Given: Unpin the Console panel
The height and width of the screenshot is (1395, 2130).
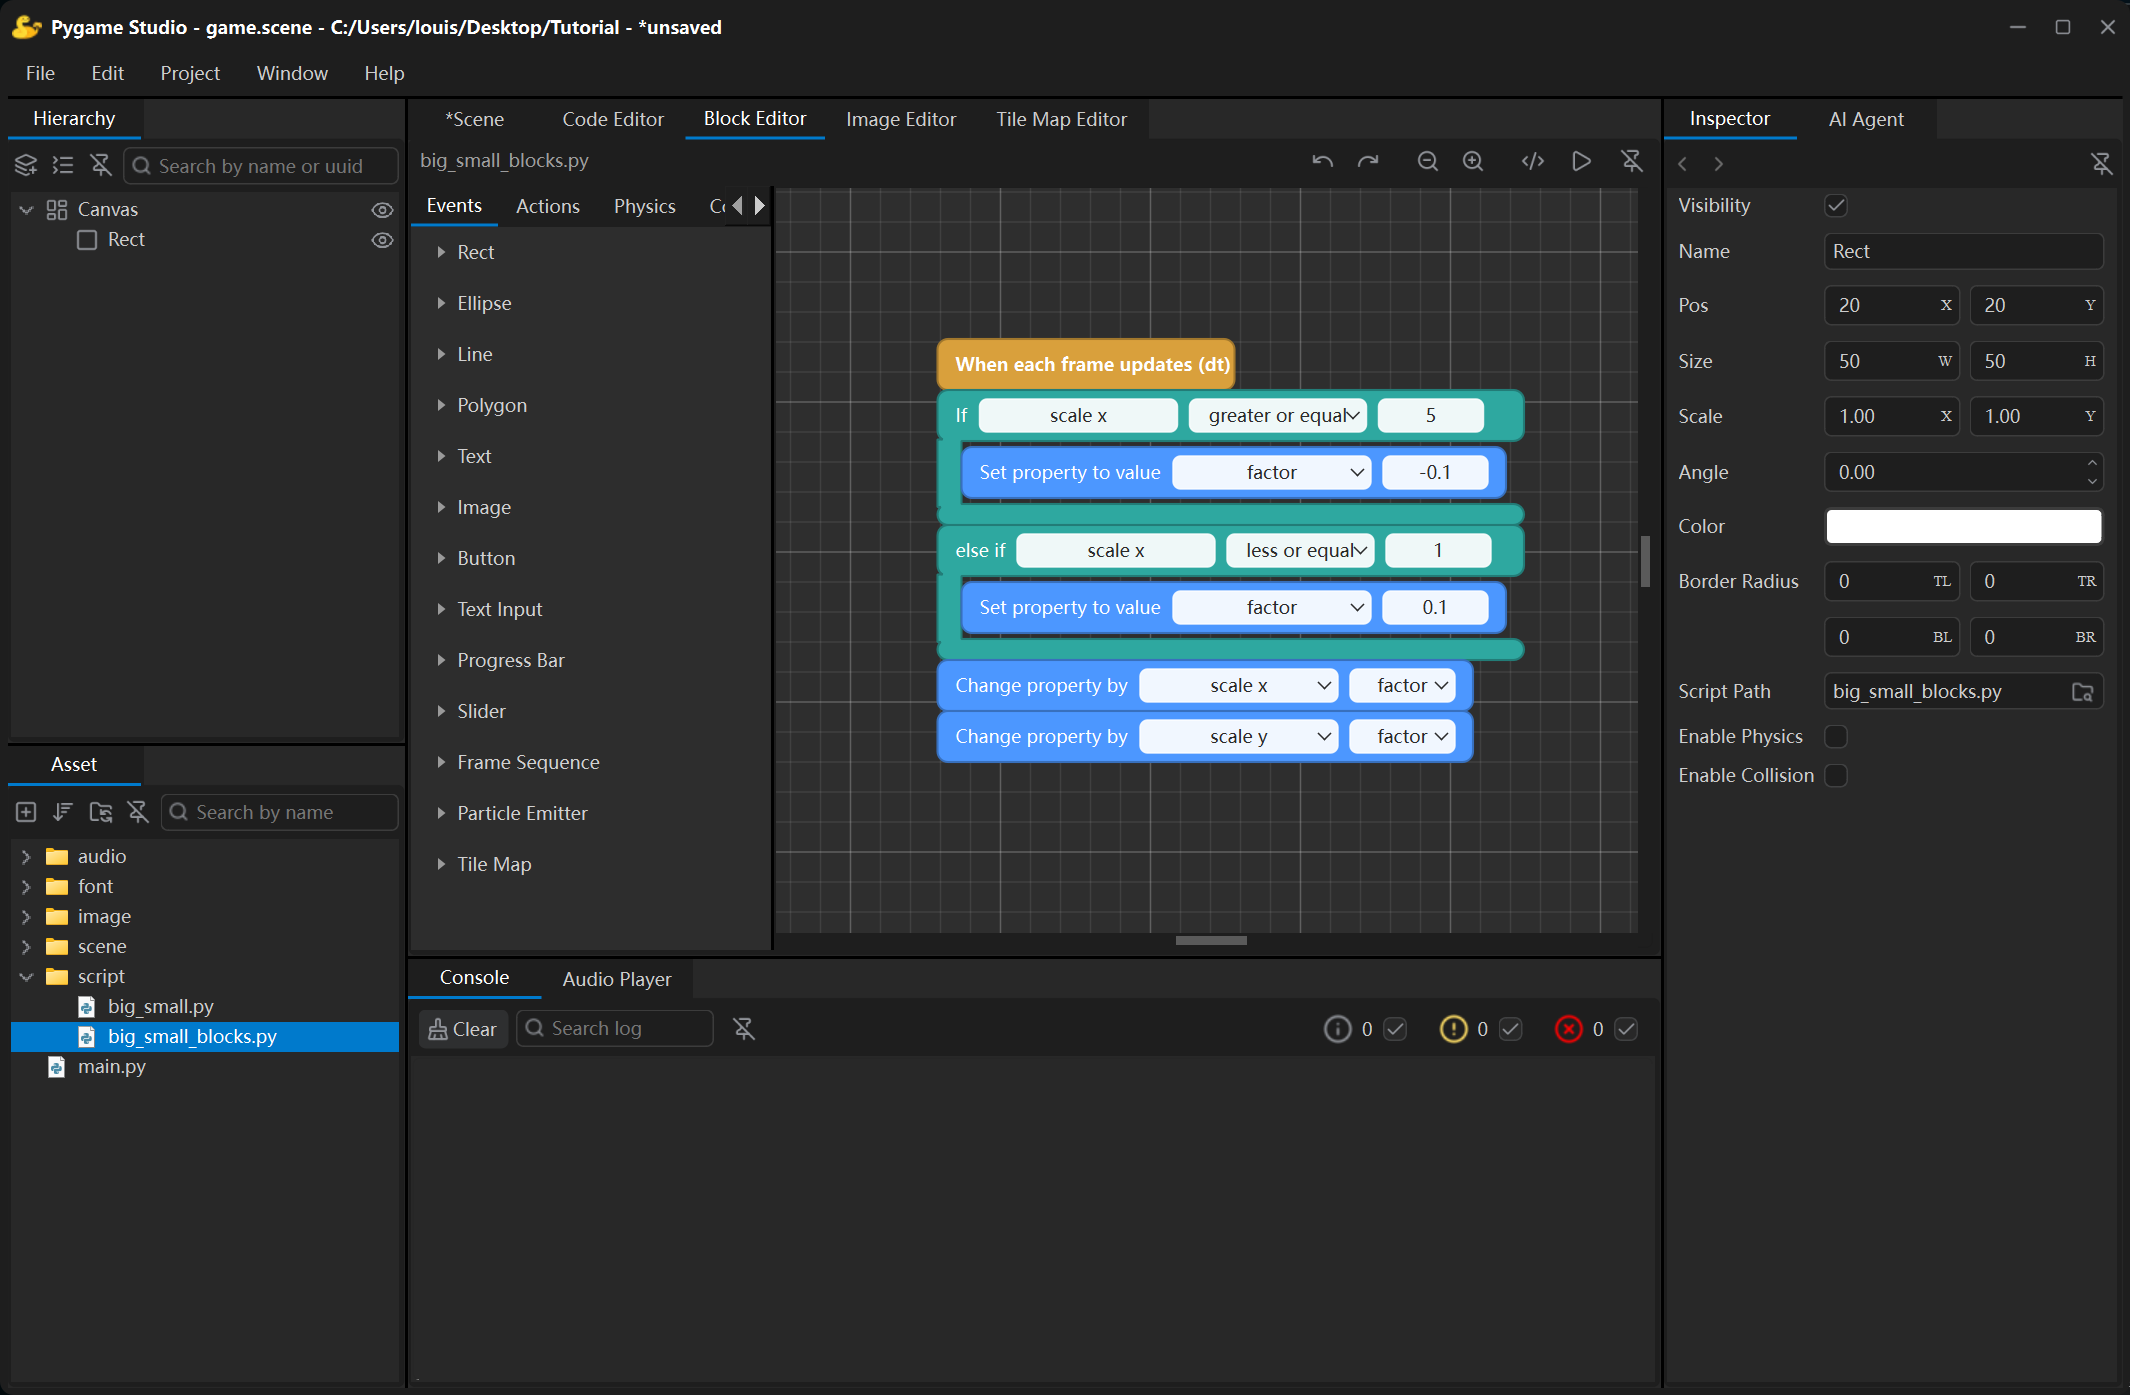Looking at the screenshot, I should (x=744, y=1029).
